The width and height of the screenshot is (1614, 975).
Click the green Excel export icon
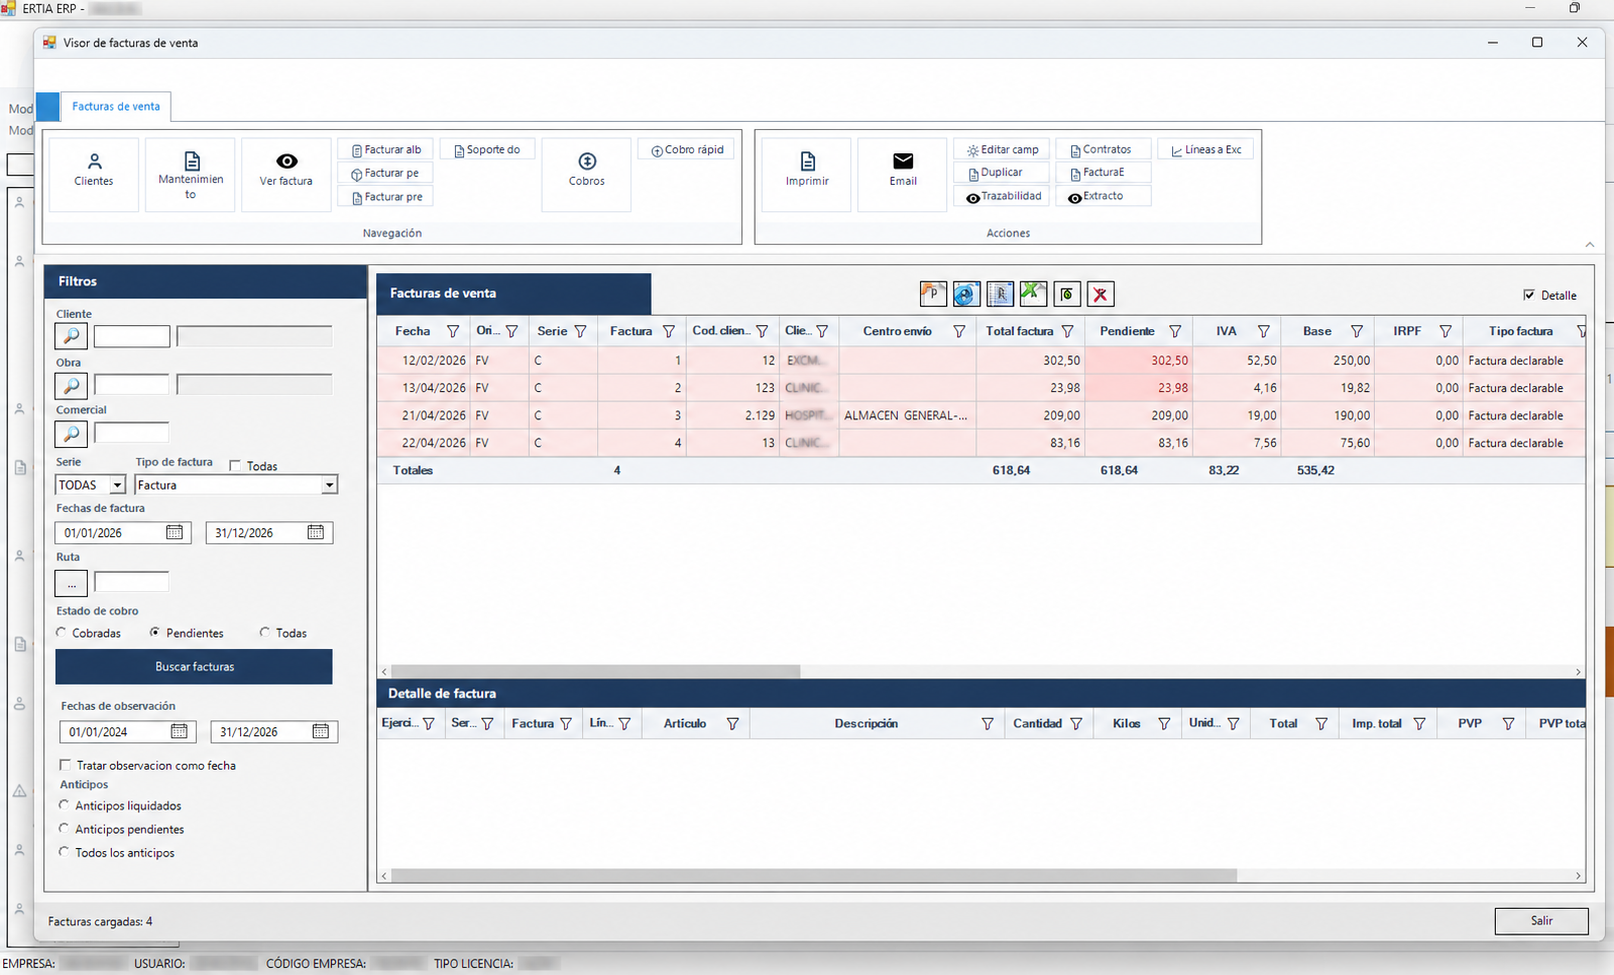1033,294
